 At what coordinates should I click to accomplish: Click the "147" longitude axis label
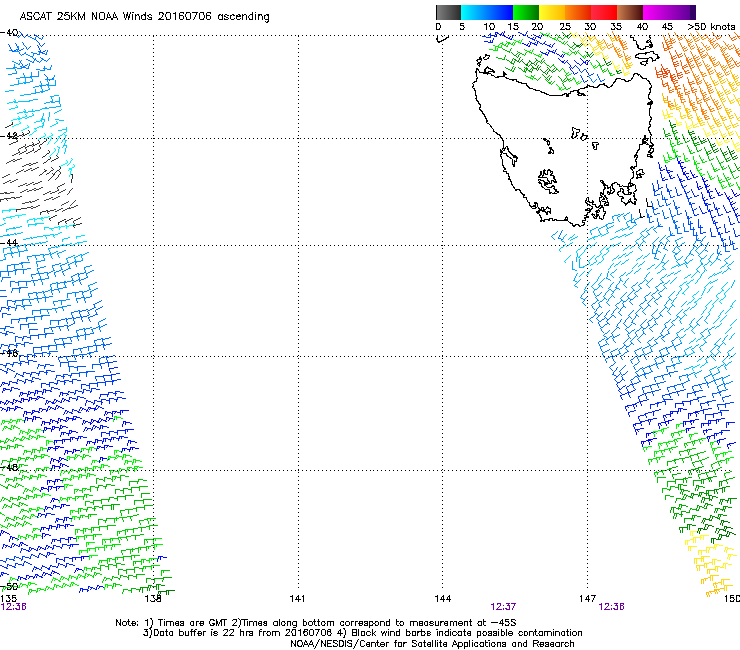coord(588,599)
